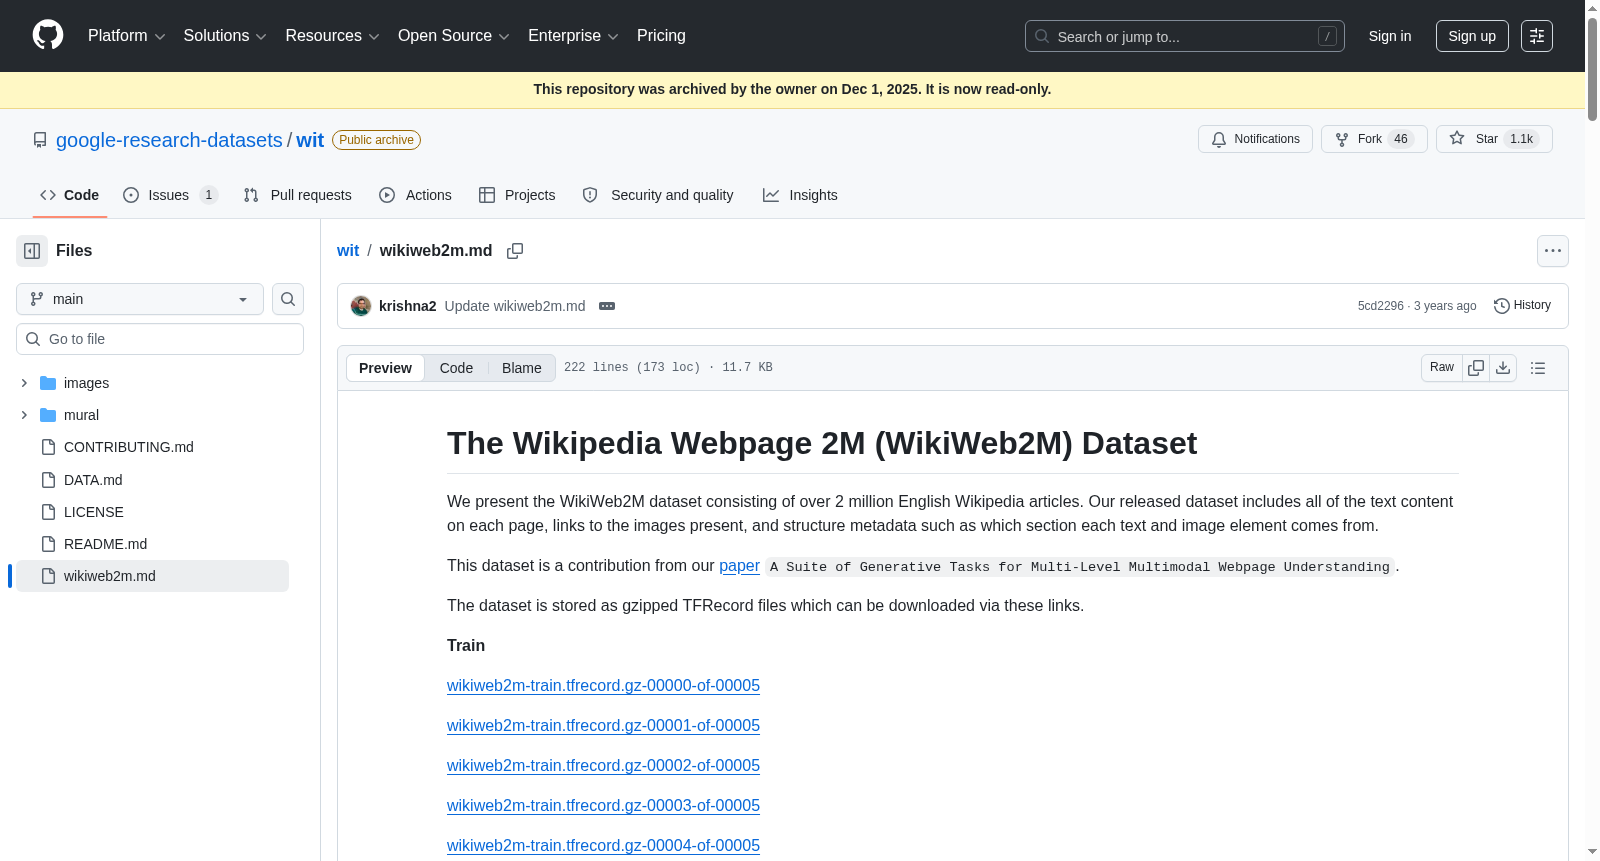View the file History
The image size is (1600, 861).
(x=1522, y=305)
